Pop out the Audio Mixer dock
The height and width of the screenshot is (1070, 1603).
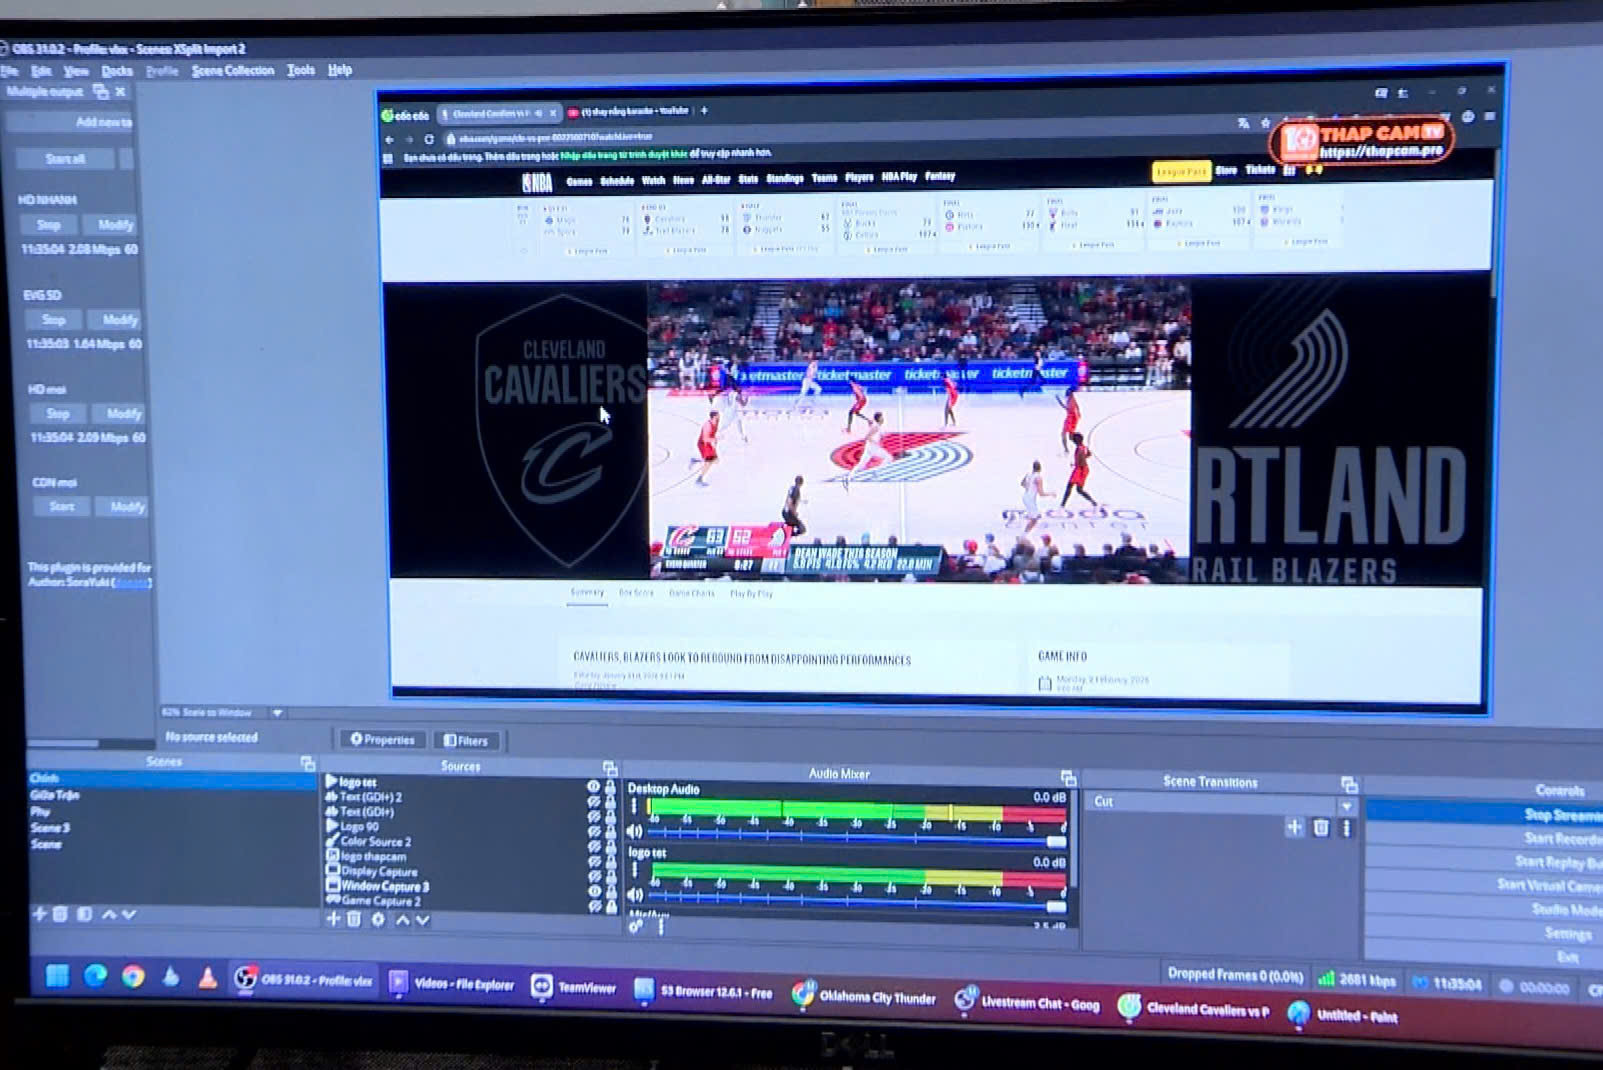[1068, 778]
